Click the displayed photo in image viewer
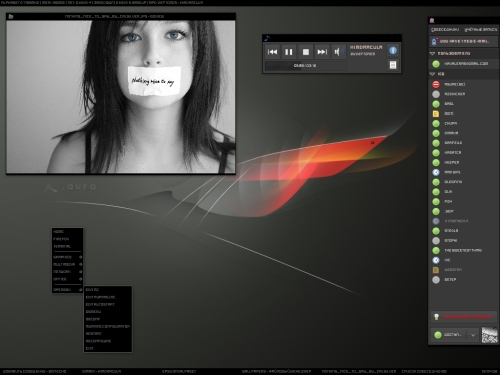Image resolution: width=500 pixels, height=375 pixels. click(x=121, y=97)
